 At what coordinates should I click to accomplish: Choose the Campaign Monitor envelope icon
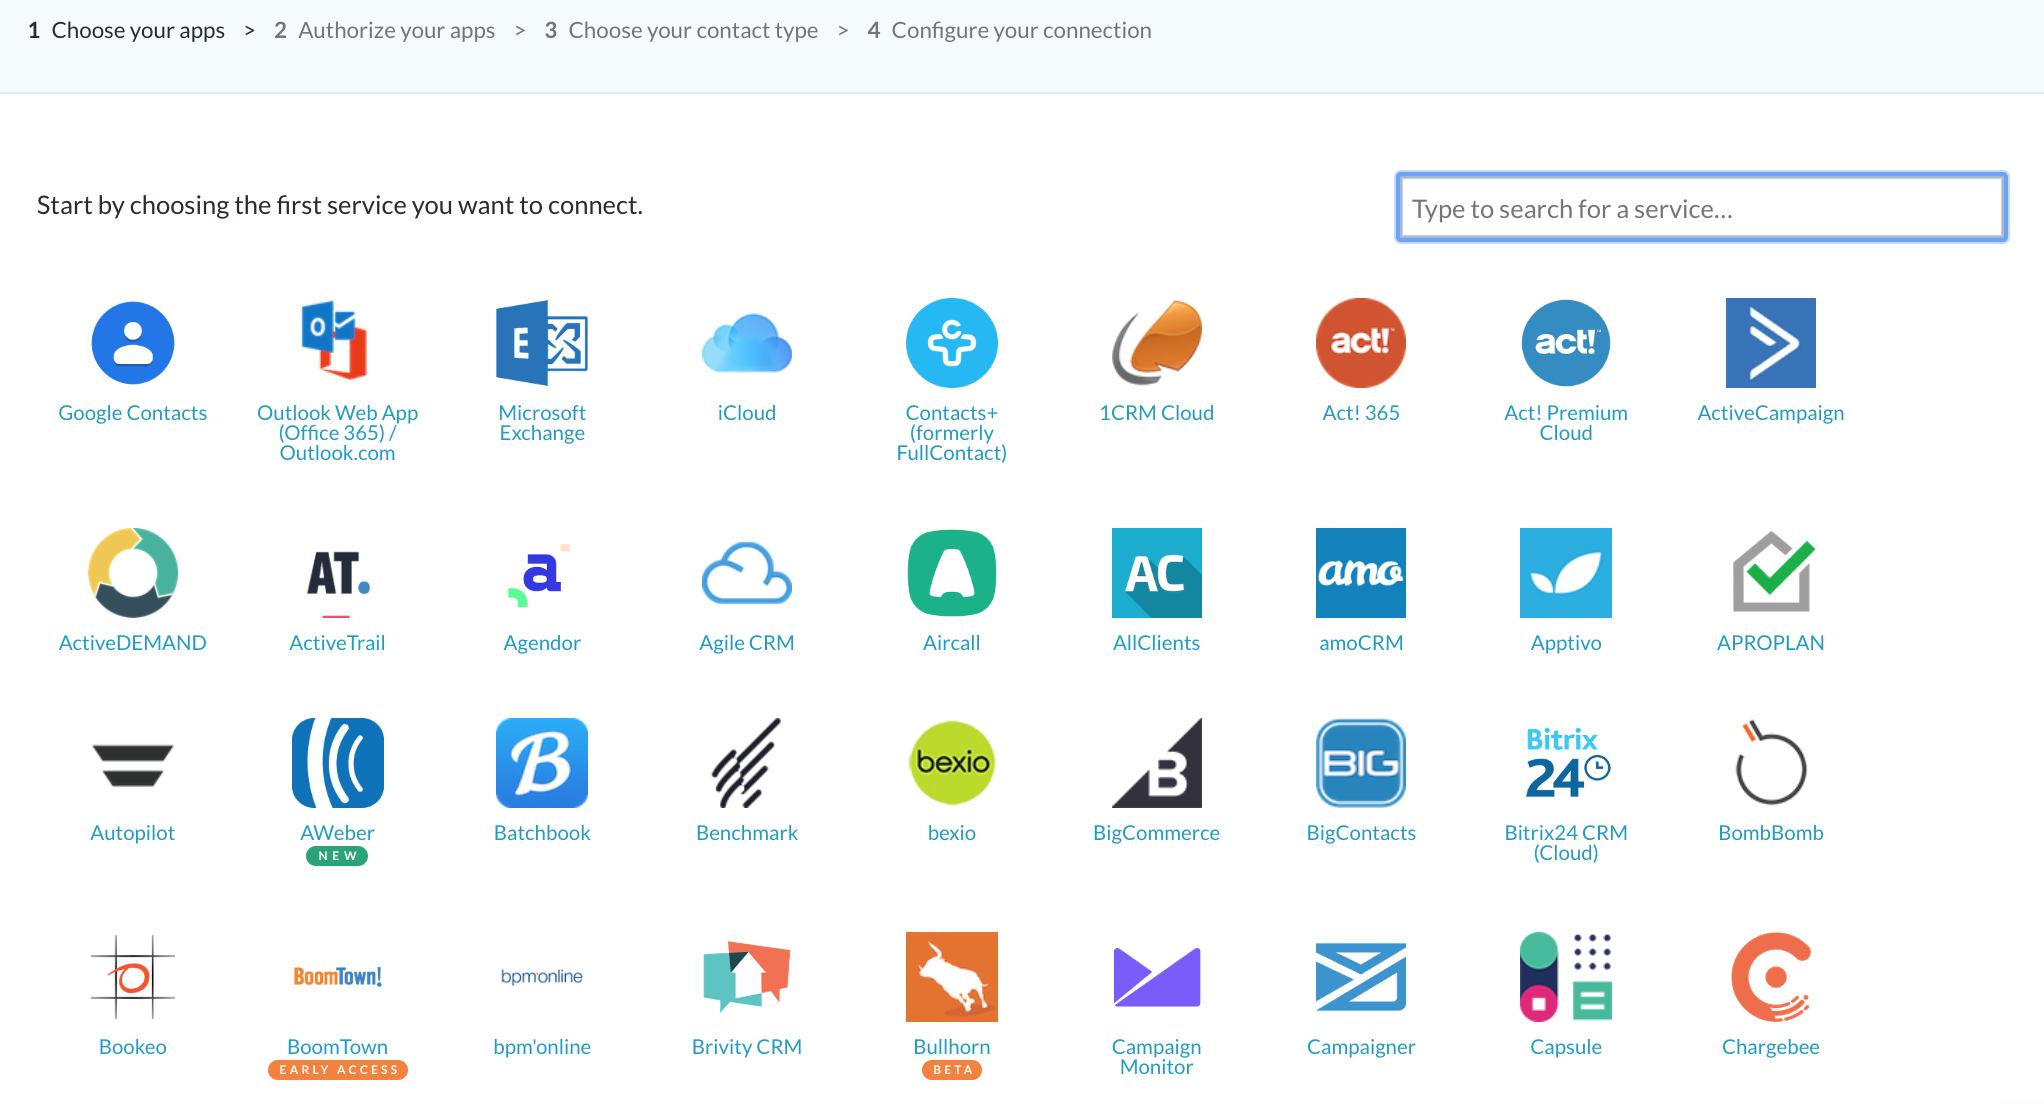point(1157,977)
